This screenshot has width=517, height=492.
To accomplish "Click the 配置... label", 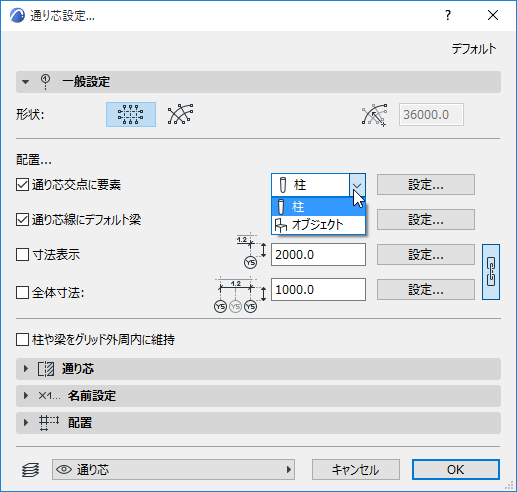I will tap(34, 160).
